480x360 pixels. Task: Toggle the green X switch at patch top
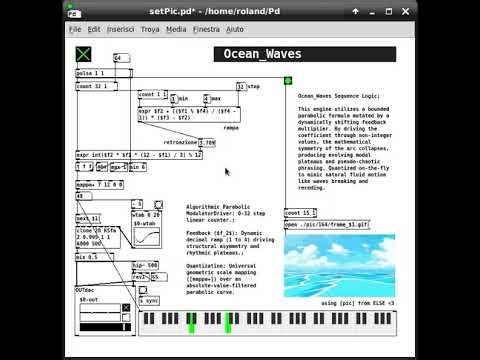click(83, 54)
